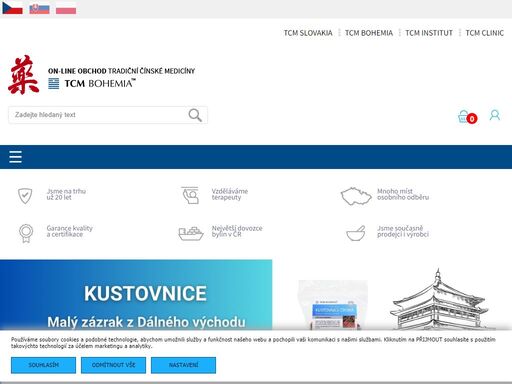Switch to the Slovak flag language

coord(39,9)
